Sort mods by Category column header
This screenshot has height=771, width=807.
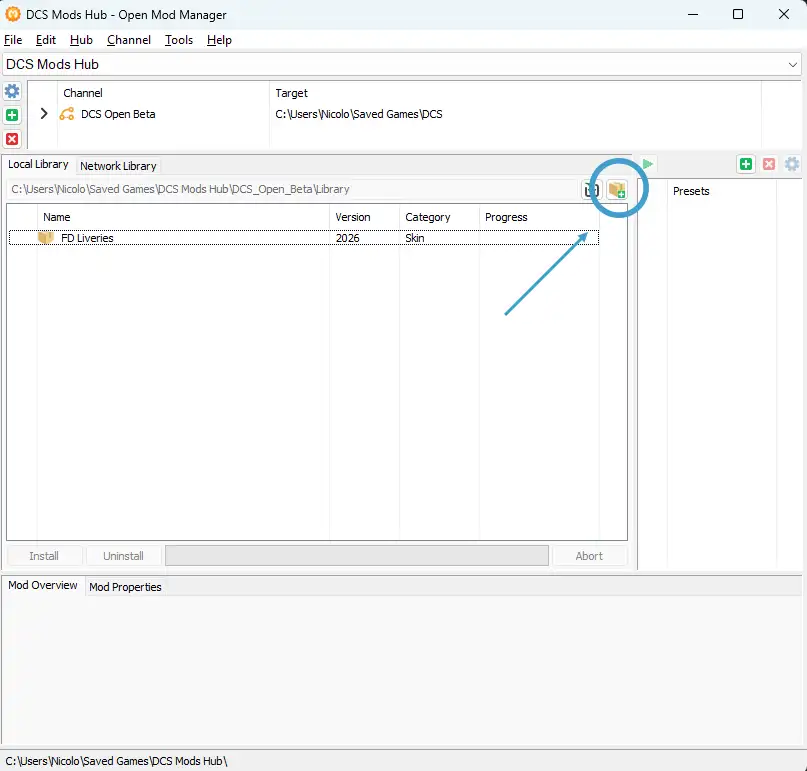[x=439, y=217]
